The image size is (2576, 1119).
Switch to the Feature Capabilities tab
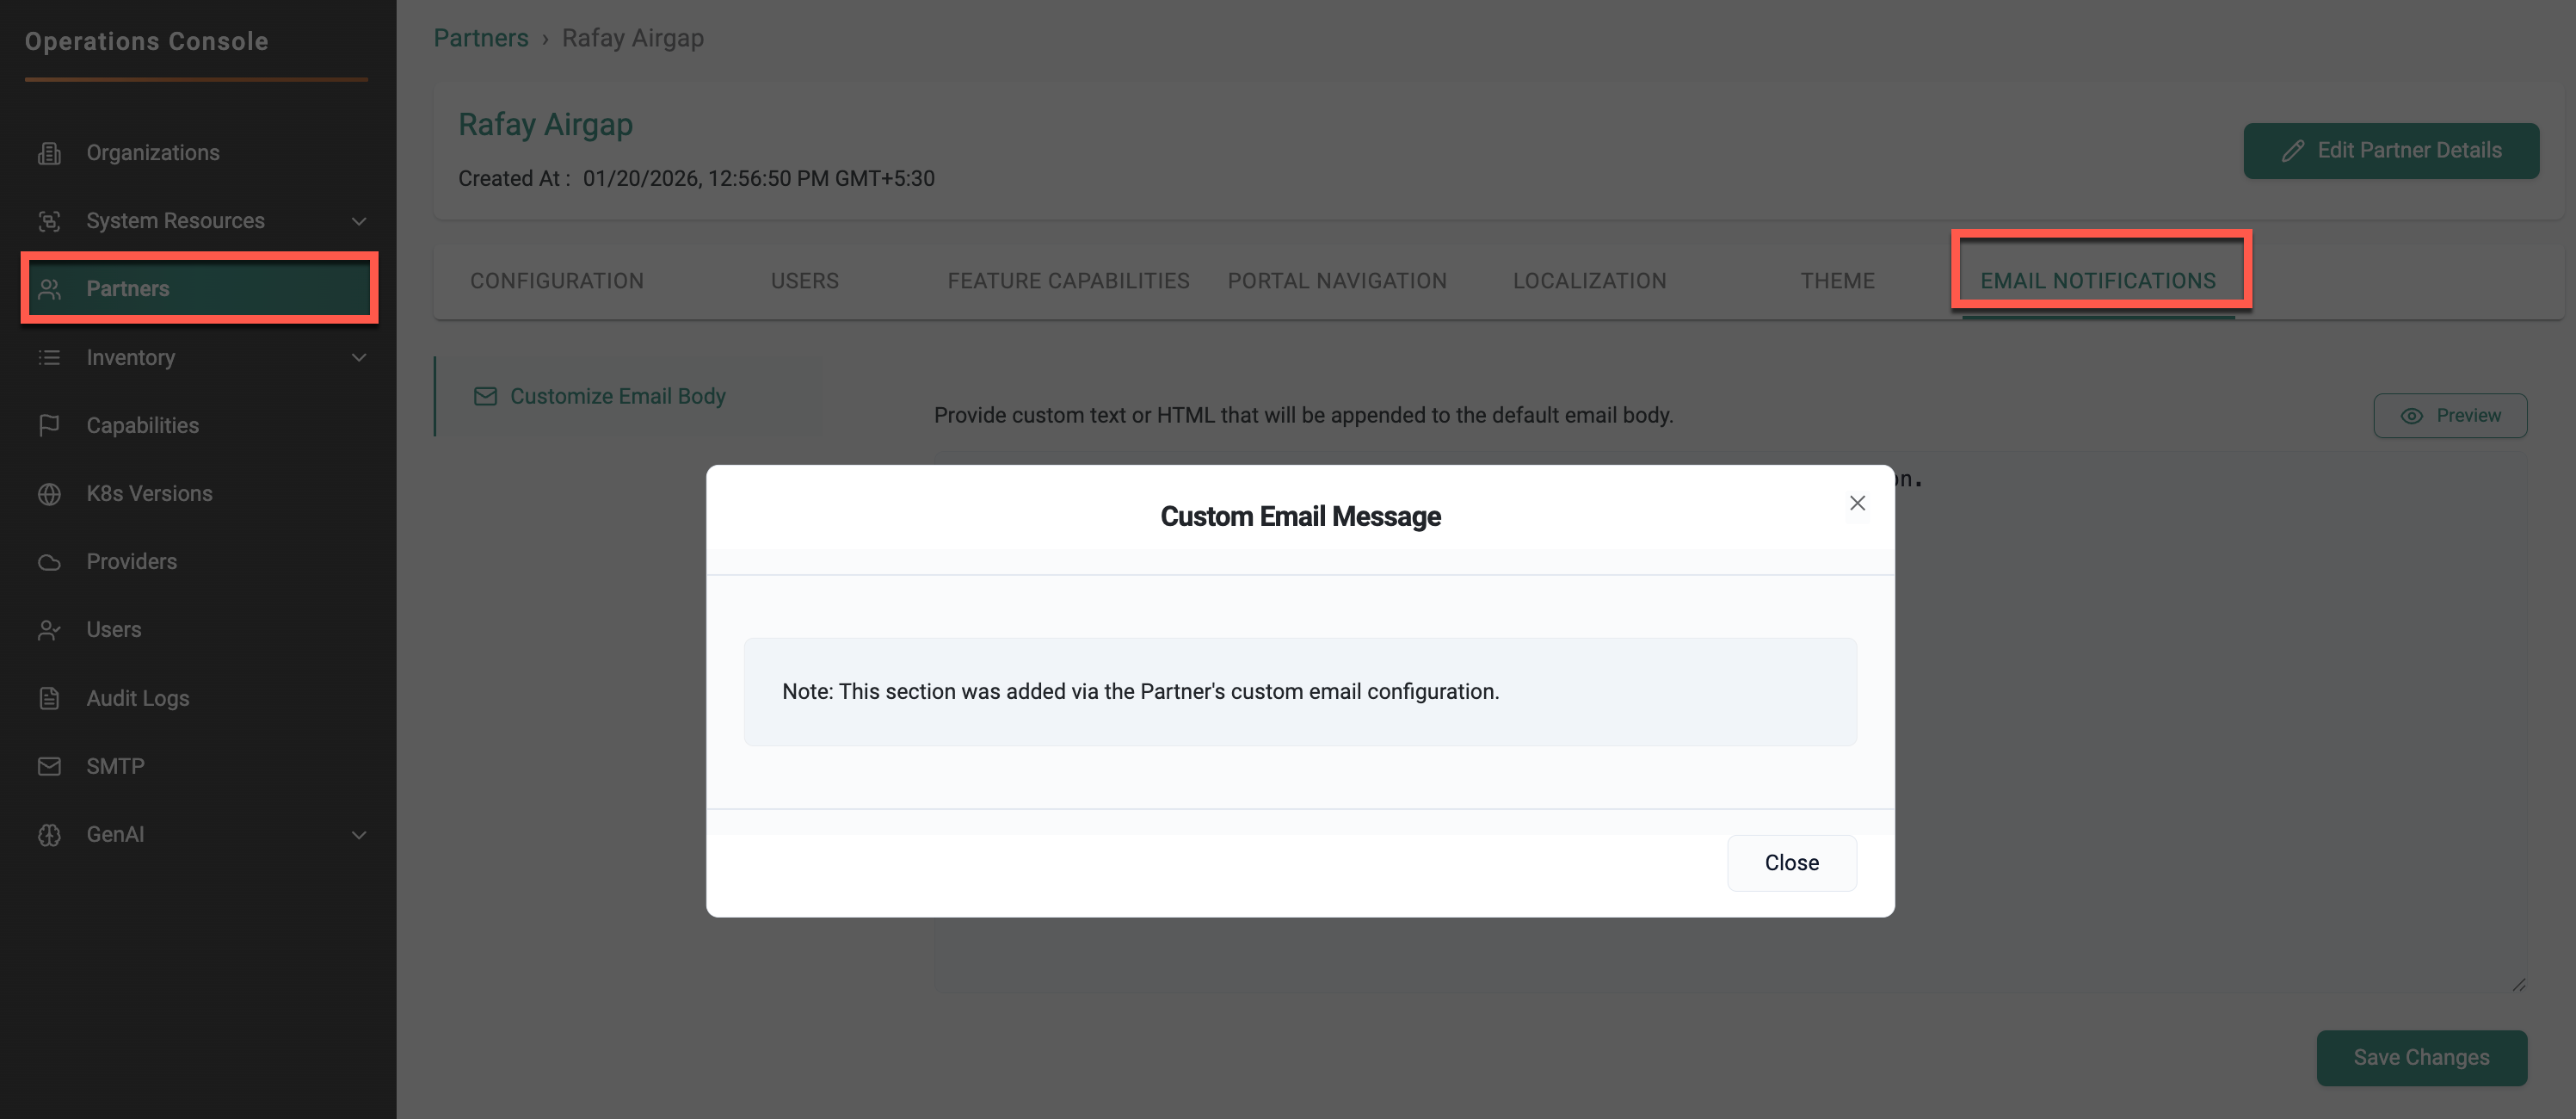(1068, 281)
